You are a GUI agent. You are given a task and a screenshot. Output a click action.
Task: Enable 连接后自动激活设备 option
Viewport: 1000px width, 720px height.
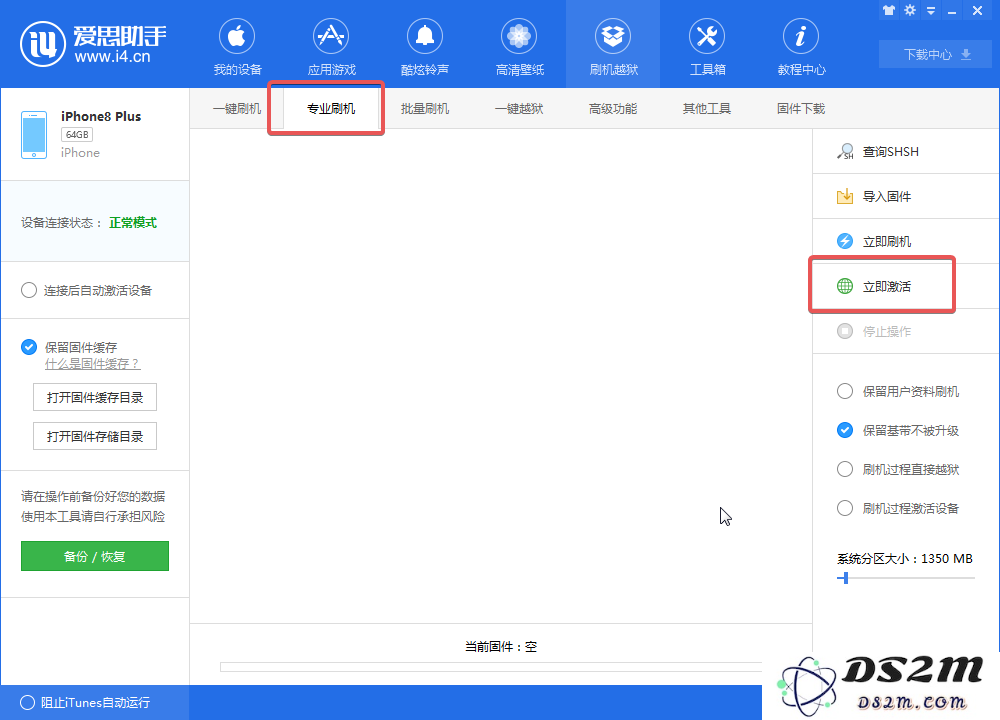coord(29,290)
